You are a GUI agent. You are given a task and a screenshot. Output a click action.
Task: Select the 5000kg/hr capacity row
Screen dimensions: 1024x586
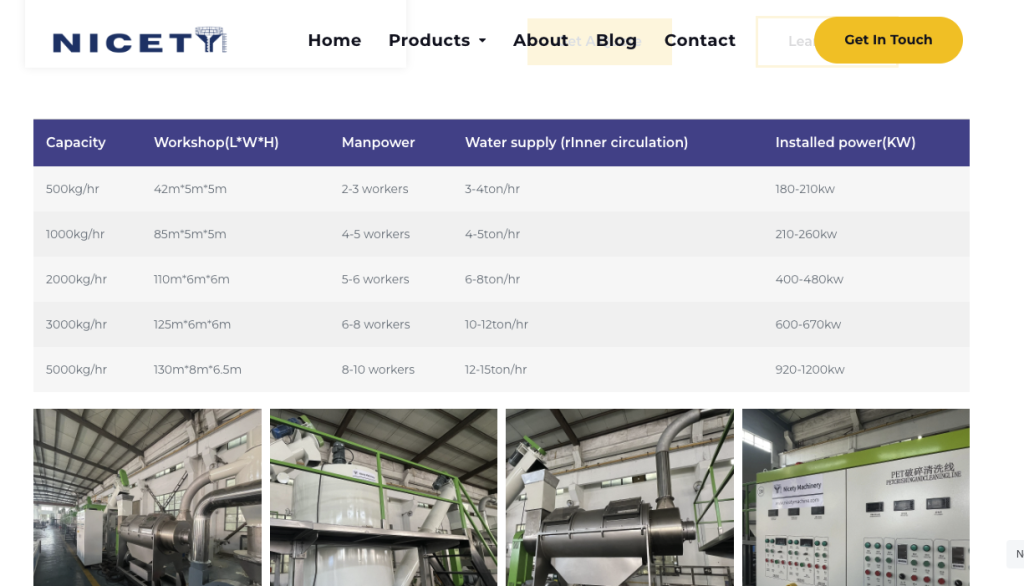coord(76,369)
